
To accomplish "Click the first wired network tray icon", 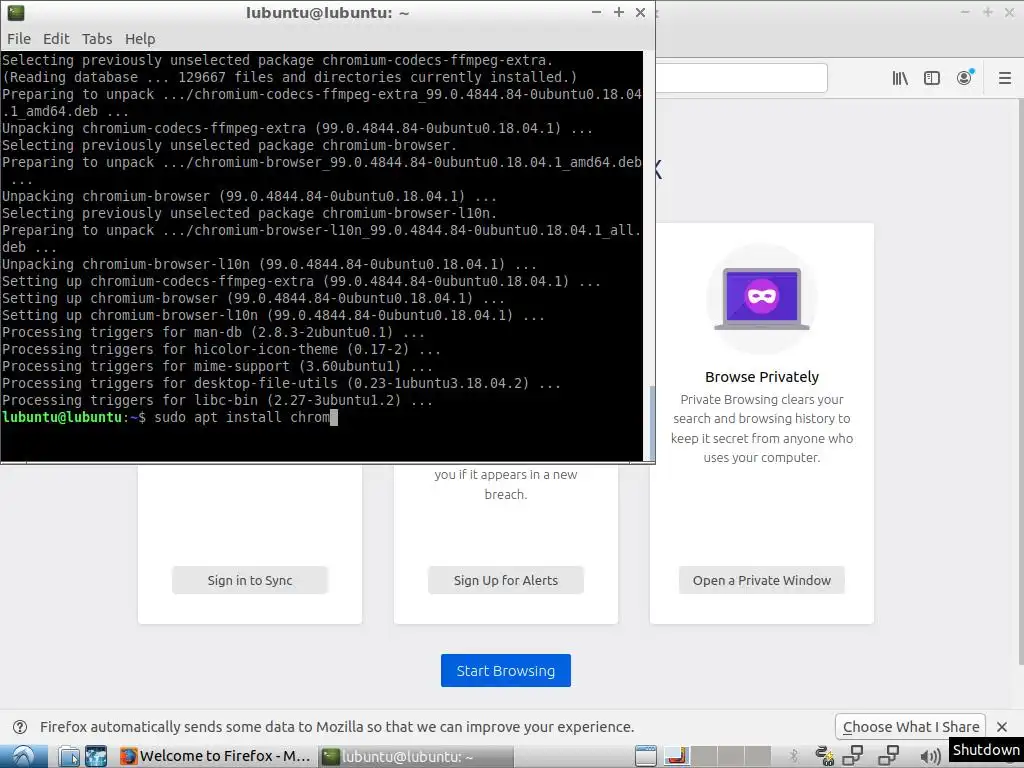I will pos(853,756).
